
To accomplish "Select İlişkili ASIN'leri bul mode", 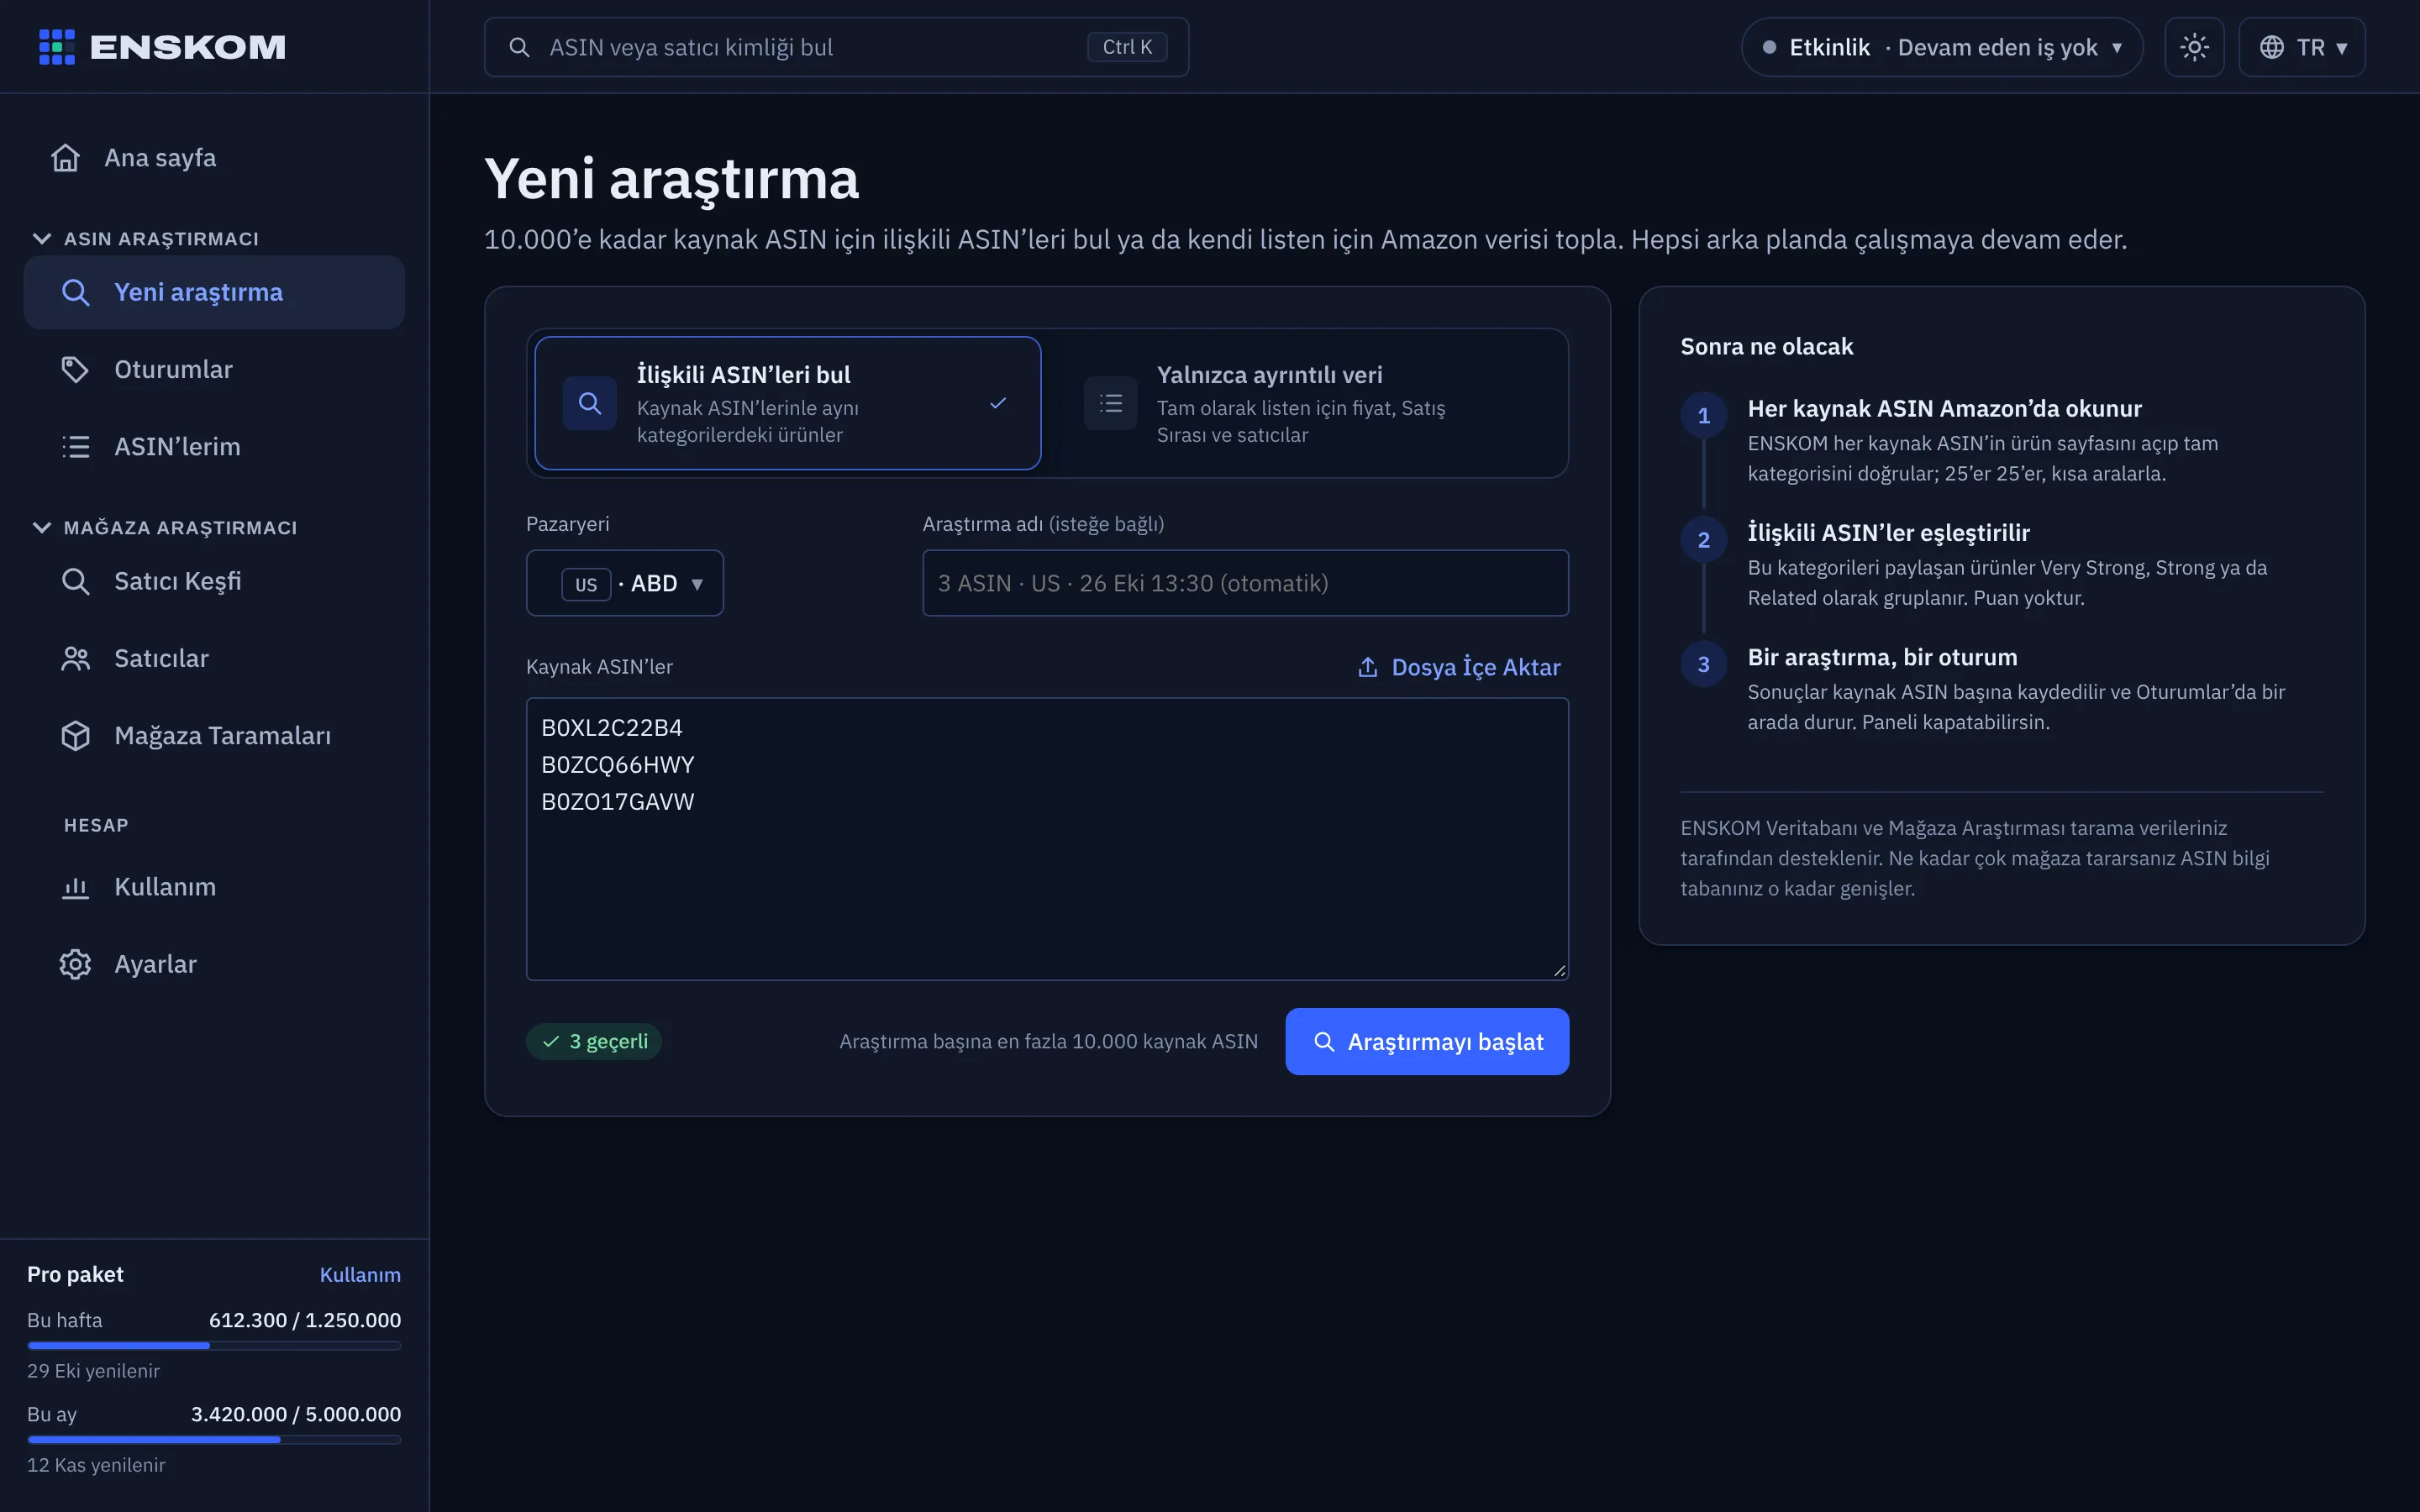I will point(788,403).
